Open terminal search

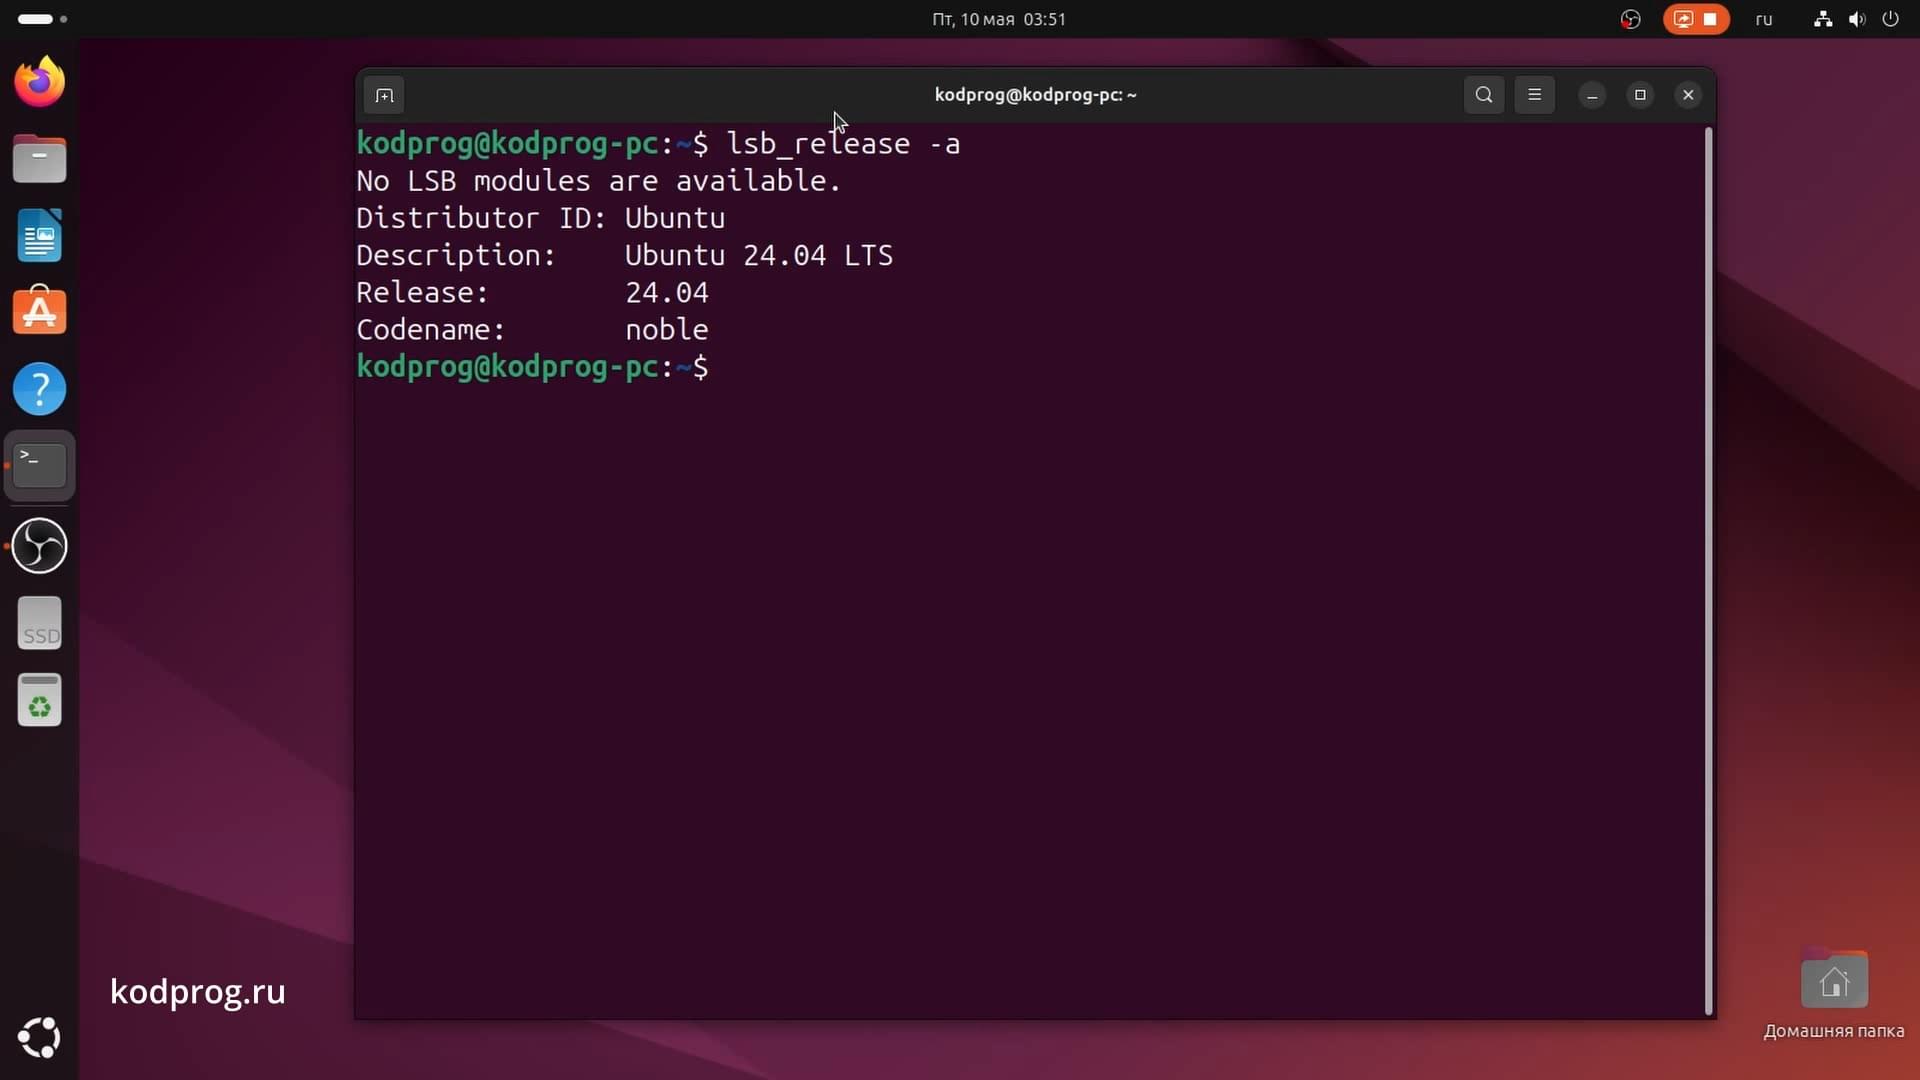point(1484,95)
